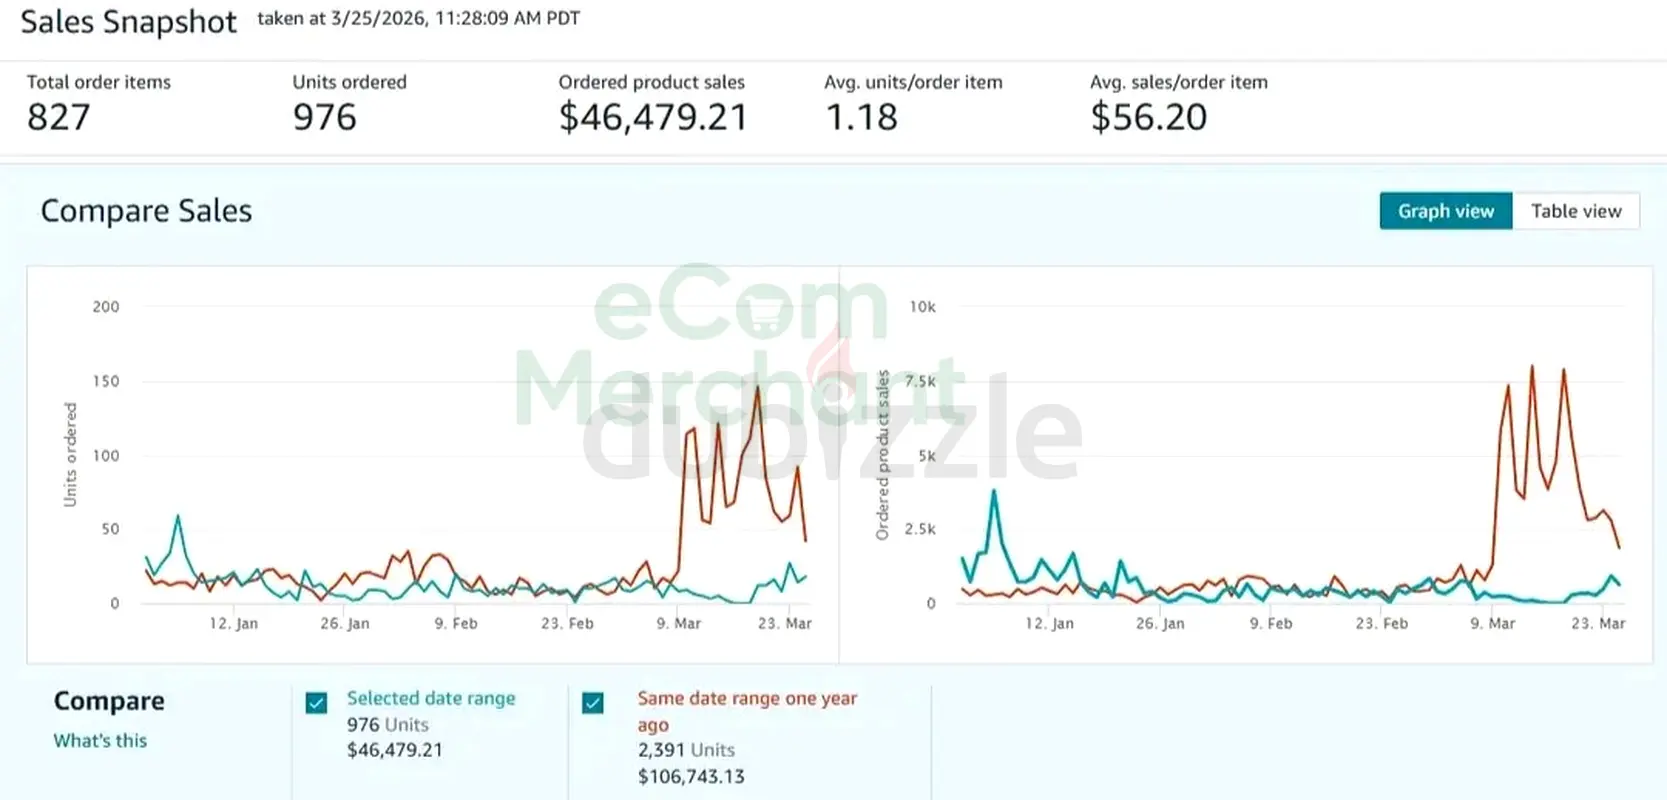Open the What's this link
This screenshot has width=1667, height=800.
[x=100, y=741]
